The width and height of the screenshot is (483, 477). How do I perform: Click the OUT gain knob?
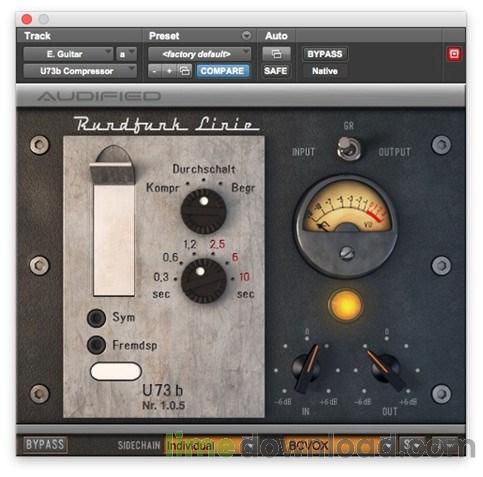tap(386, 369)
